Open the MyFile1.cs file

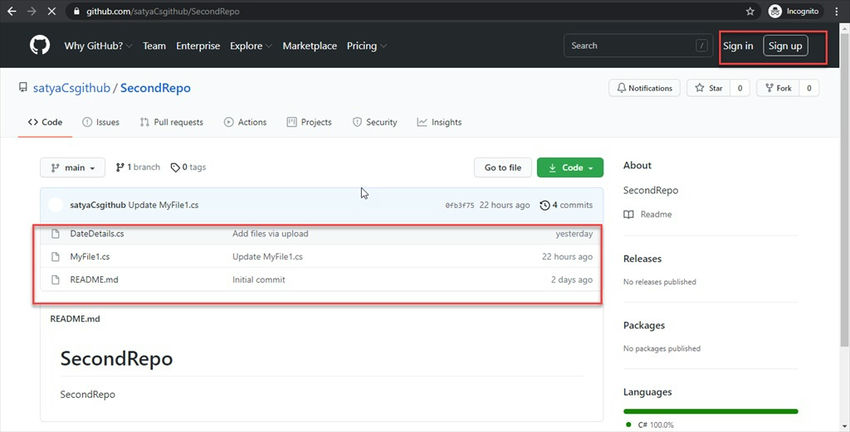[x=90, y=257]
